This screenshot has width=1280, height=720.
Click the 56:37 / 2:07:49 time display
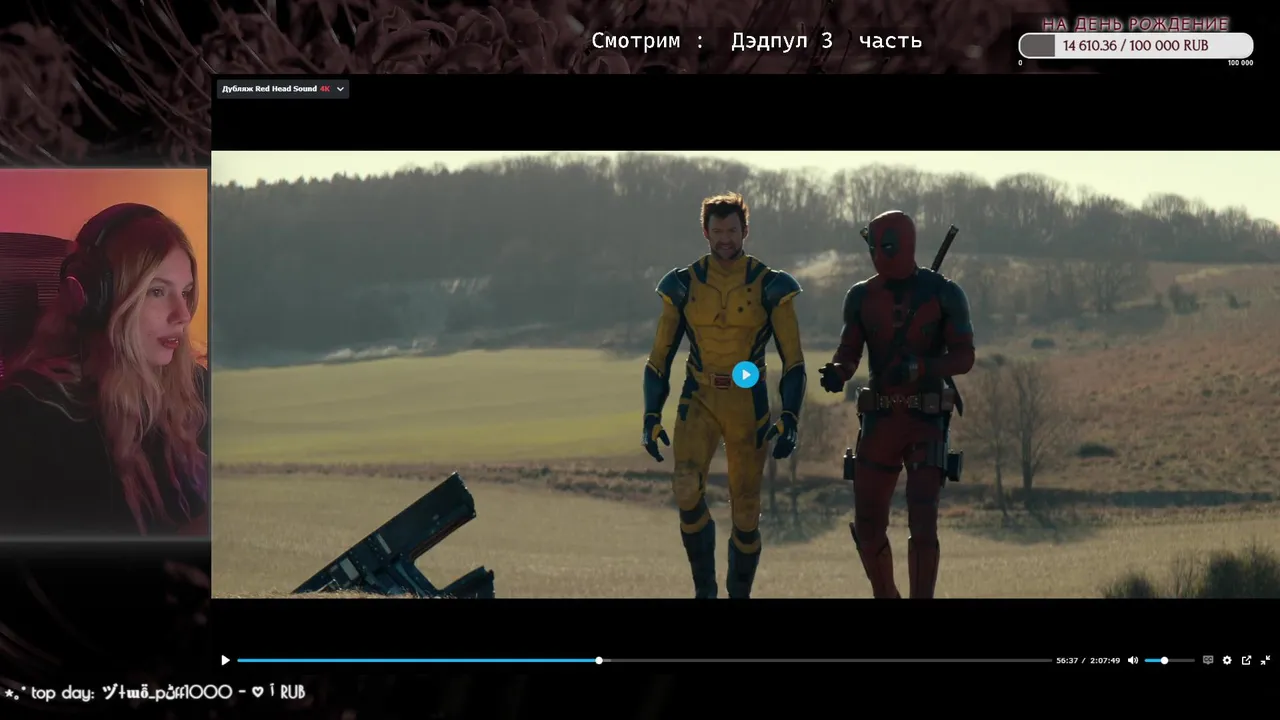1088,660
